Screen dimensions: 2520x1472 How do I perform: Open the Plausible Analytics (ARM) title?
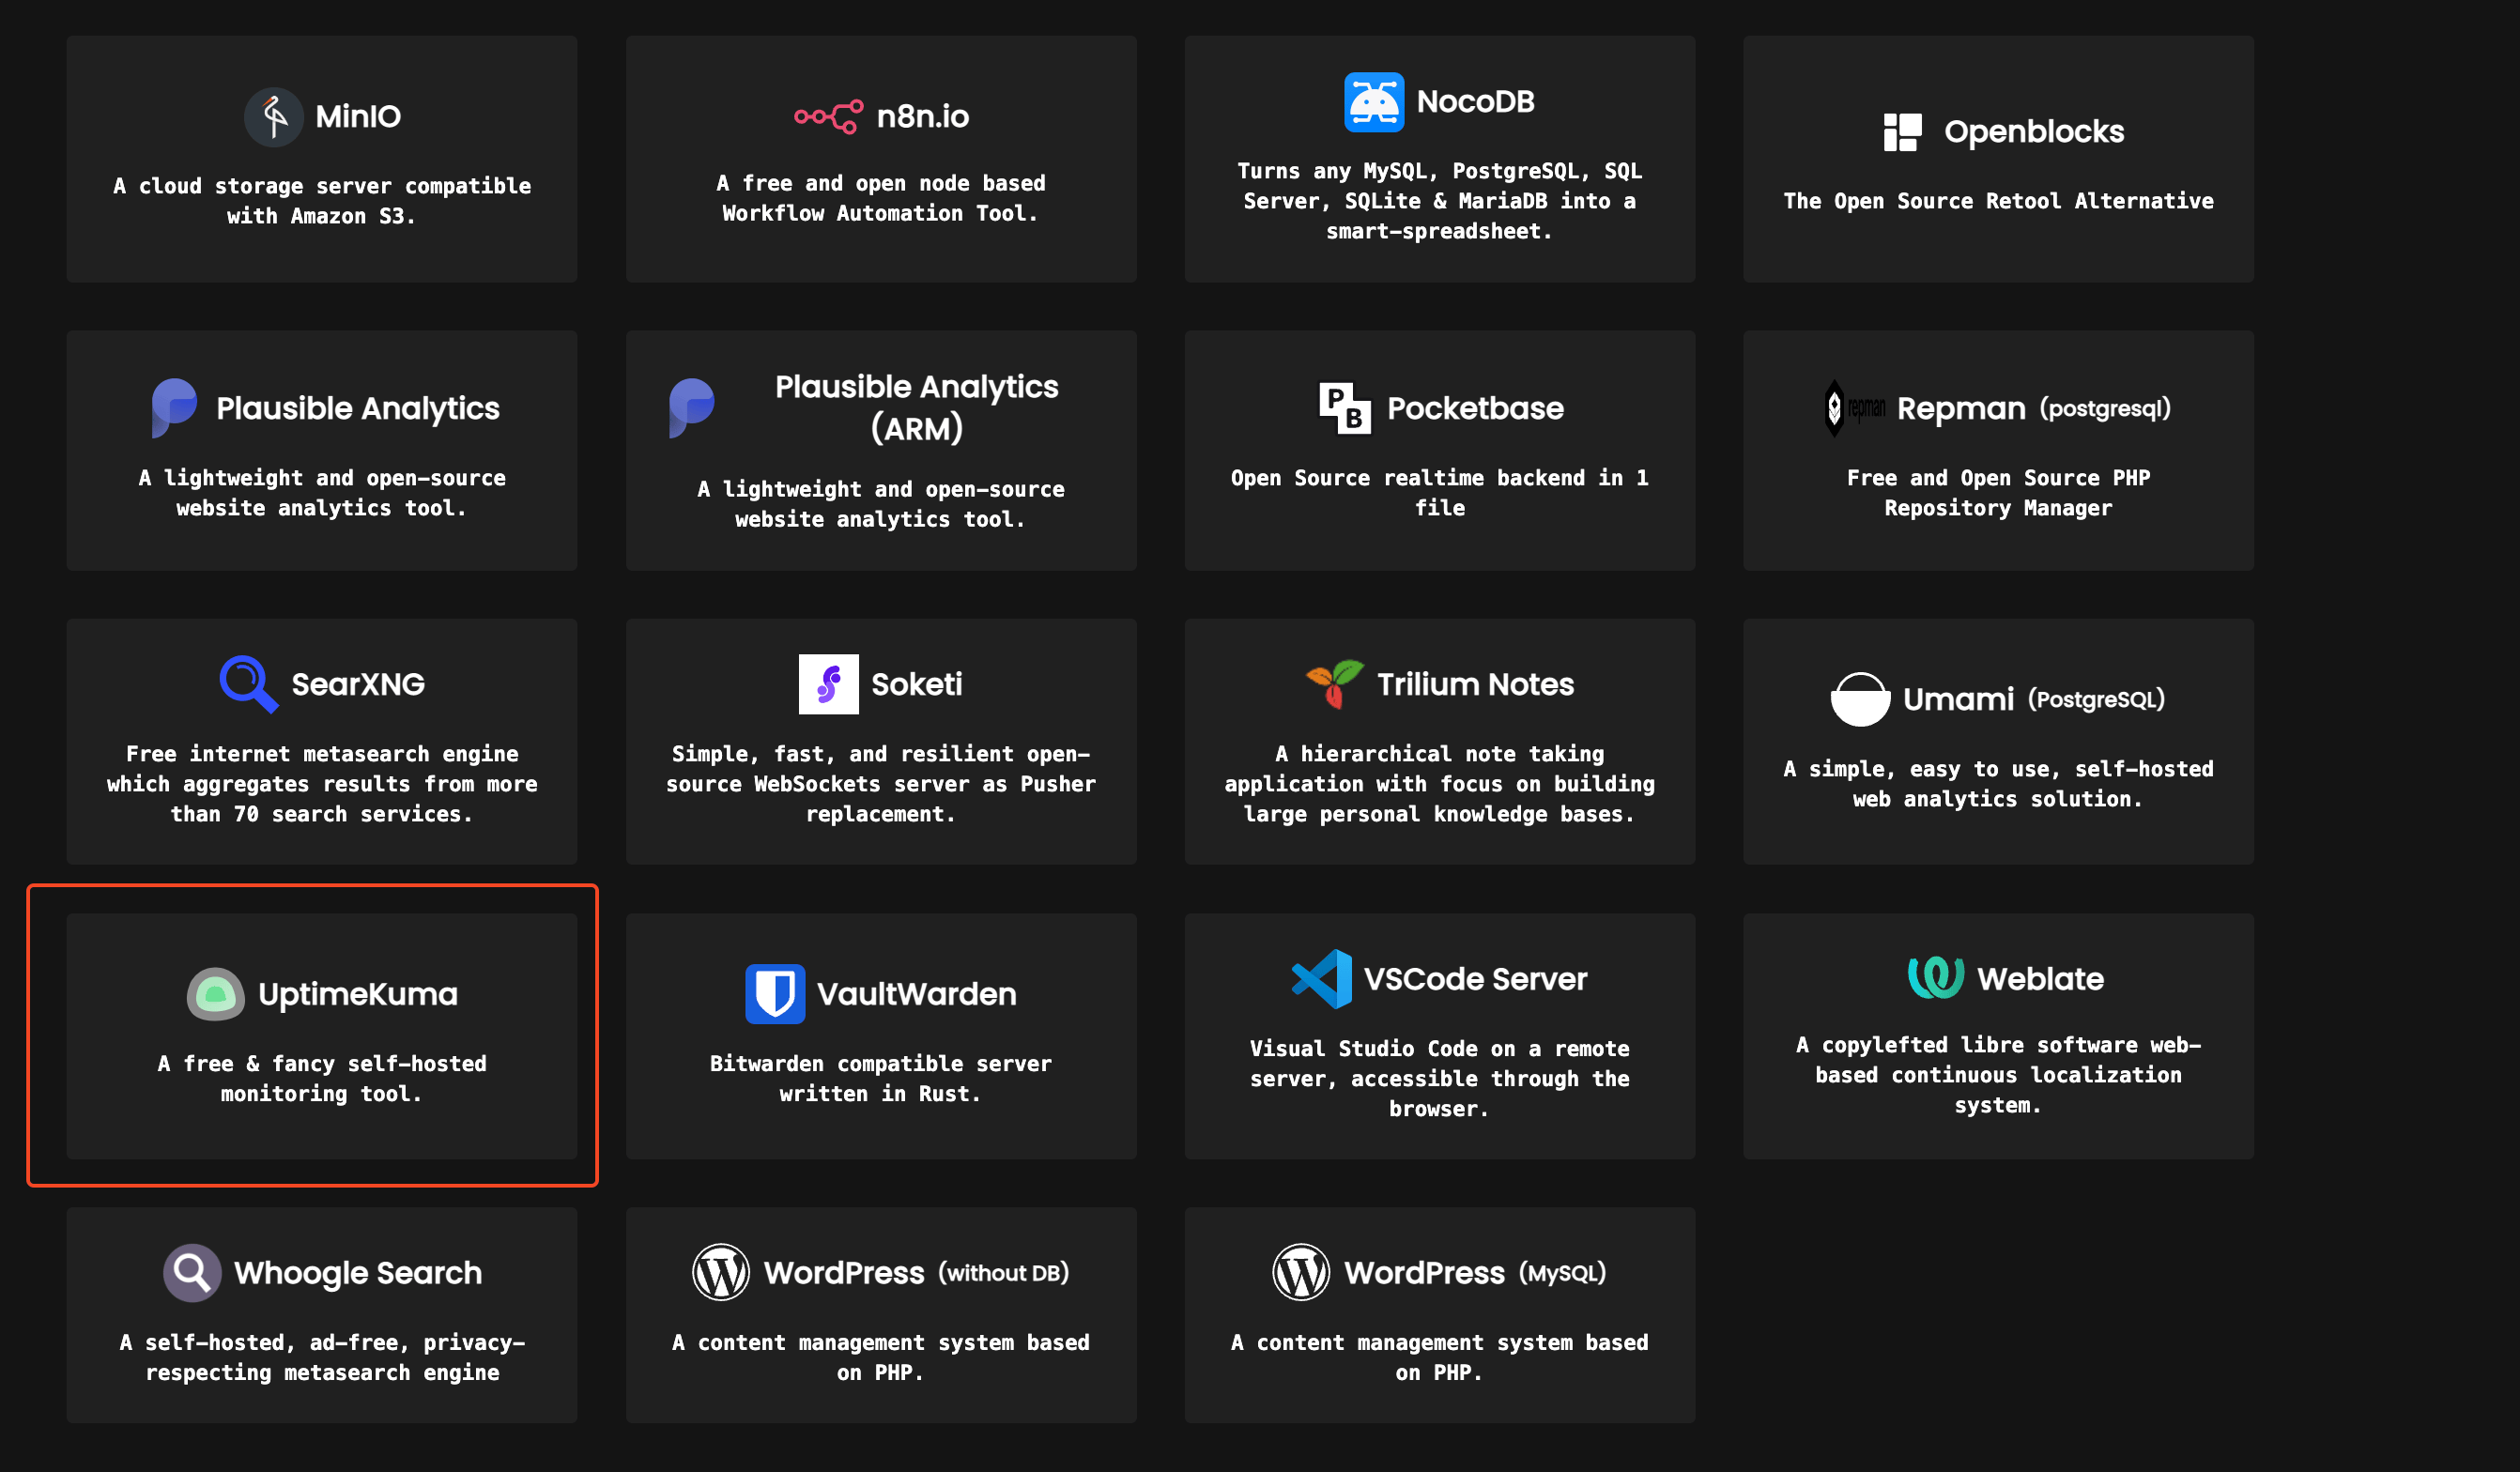pyautogui.click(x=916, y=407)
